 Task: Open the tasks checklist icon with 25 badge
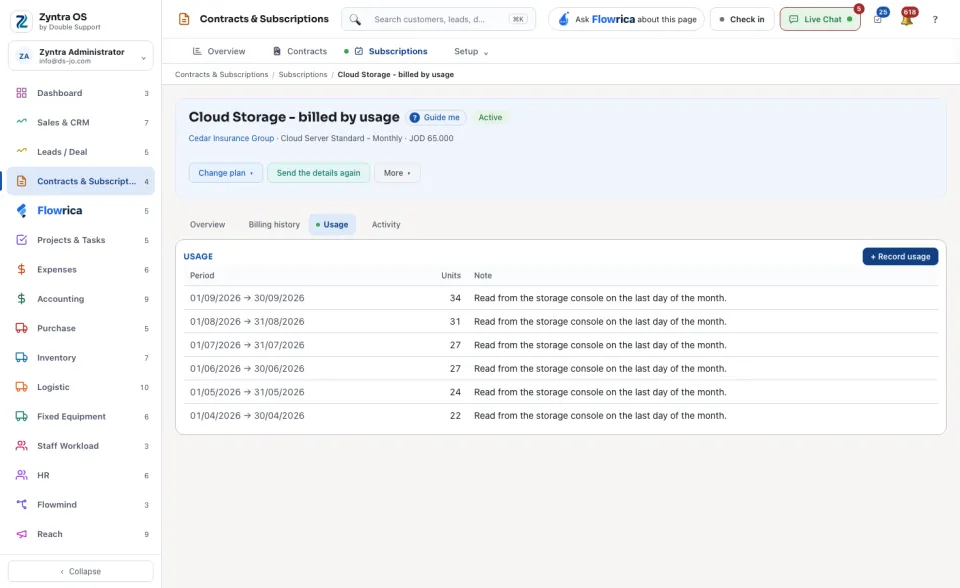tap(878, 19)
